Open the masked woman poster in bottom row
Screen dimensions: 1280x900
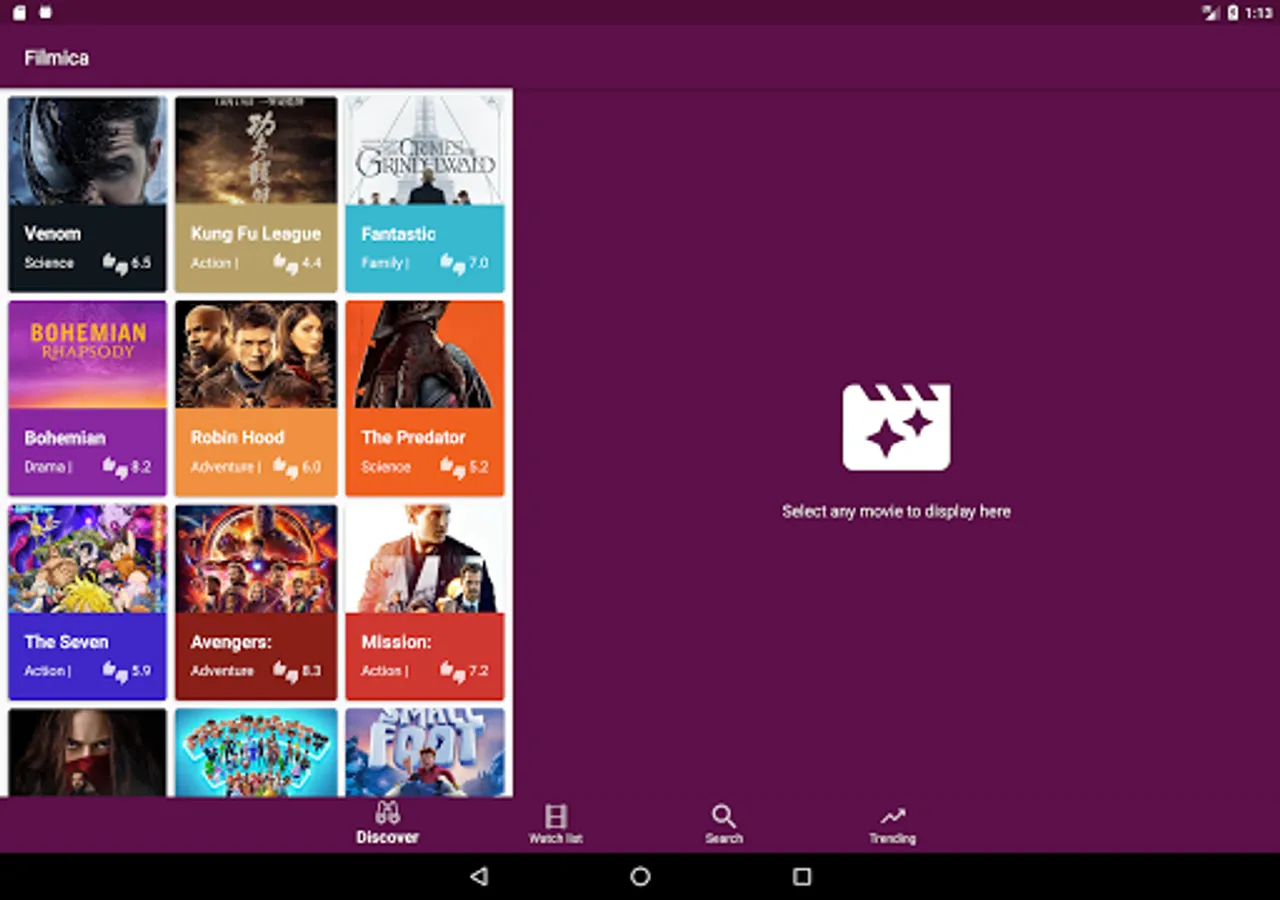tap(88, 753)
